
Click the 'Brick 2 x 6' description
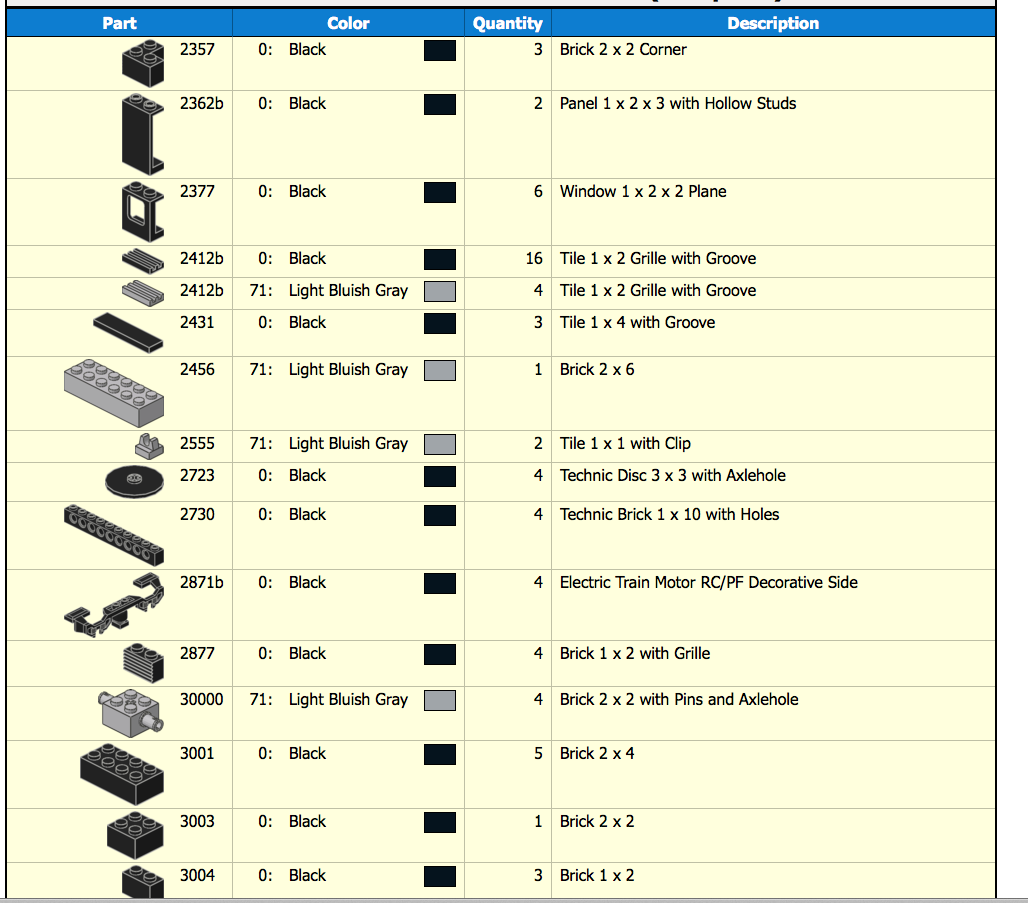[x=597, y=369]
